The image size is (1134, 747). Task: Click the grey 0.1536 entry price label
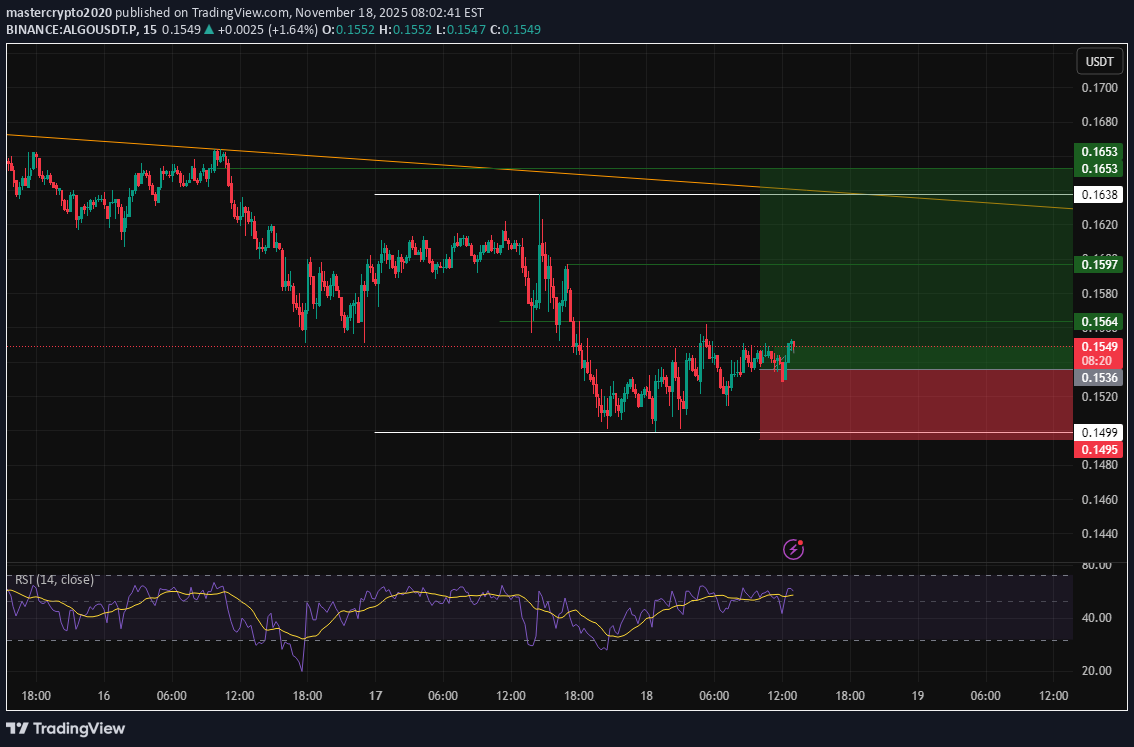[x=1098, y=377]
